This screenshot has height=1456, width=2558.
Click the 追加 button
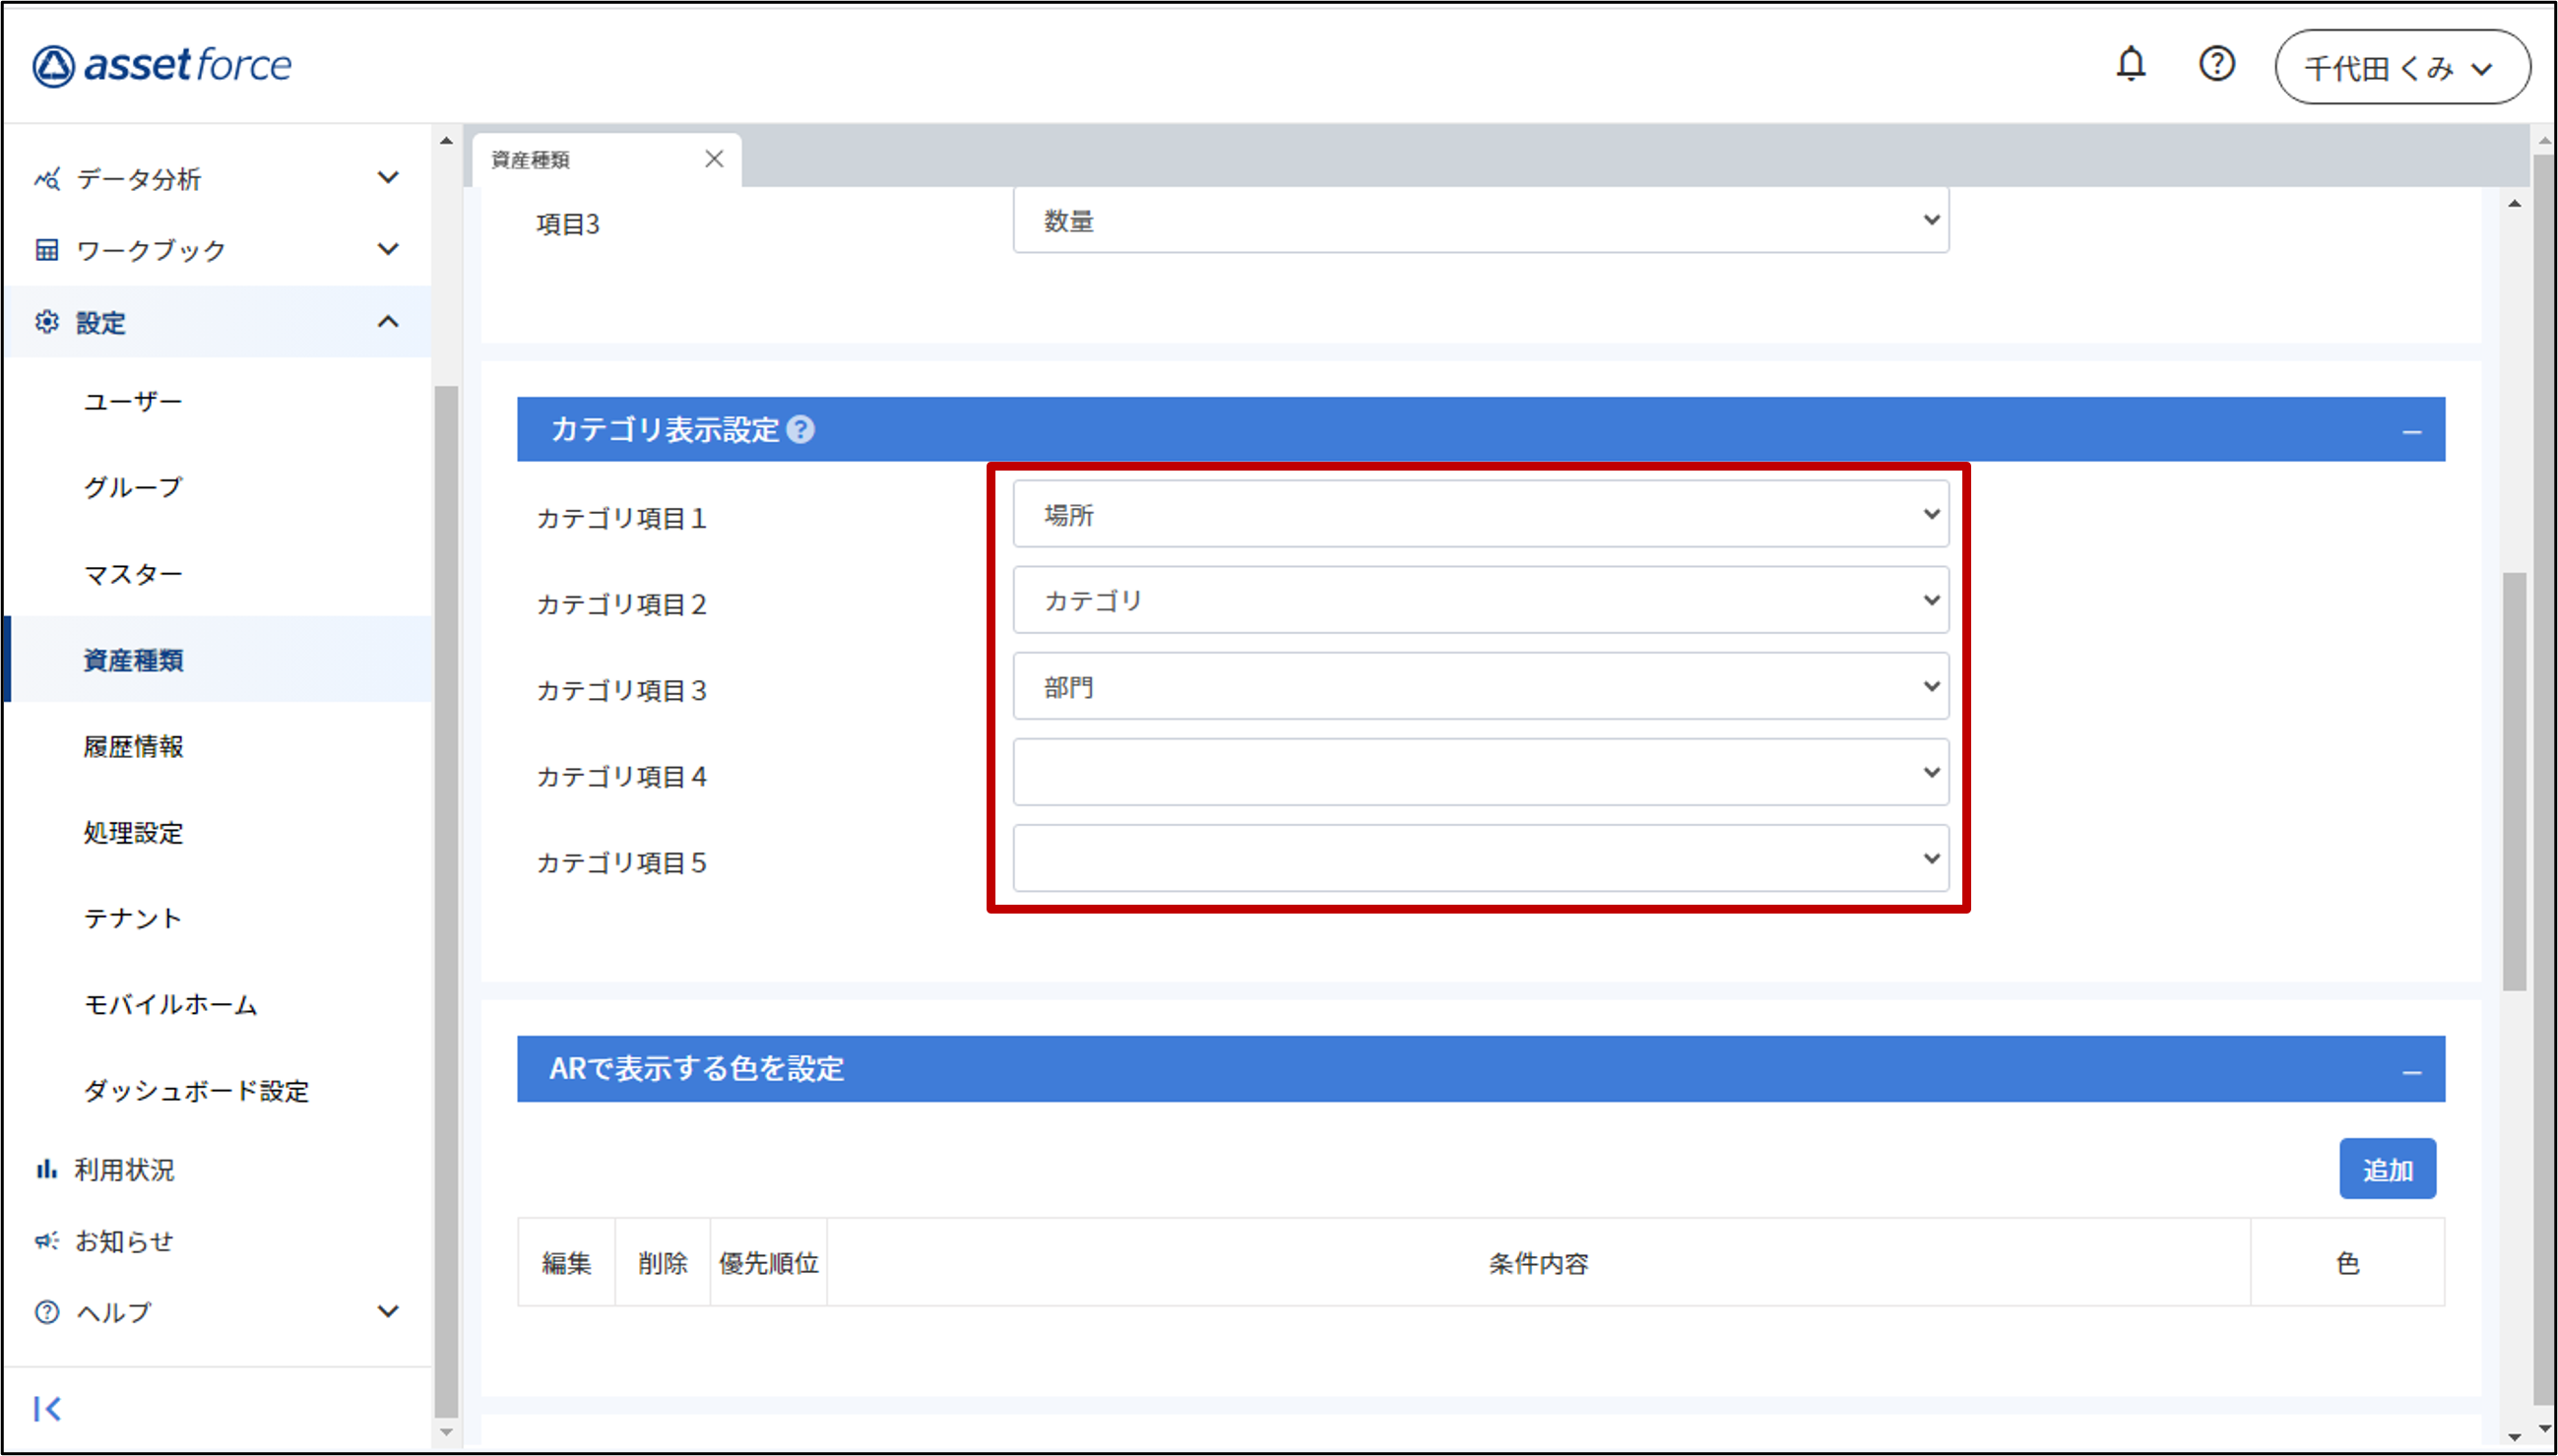click(2386, 1169)
